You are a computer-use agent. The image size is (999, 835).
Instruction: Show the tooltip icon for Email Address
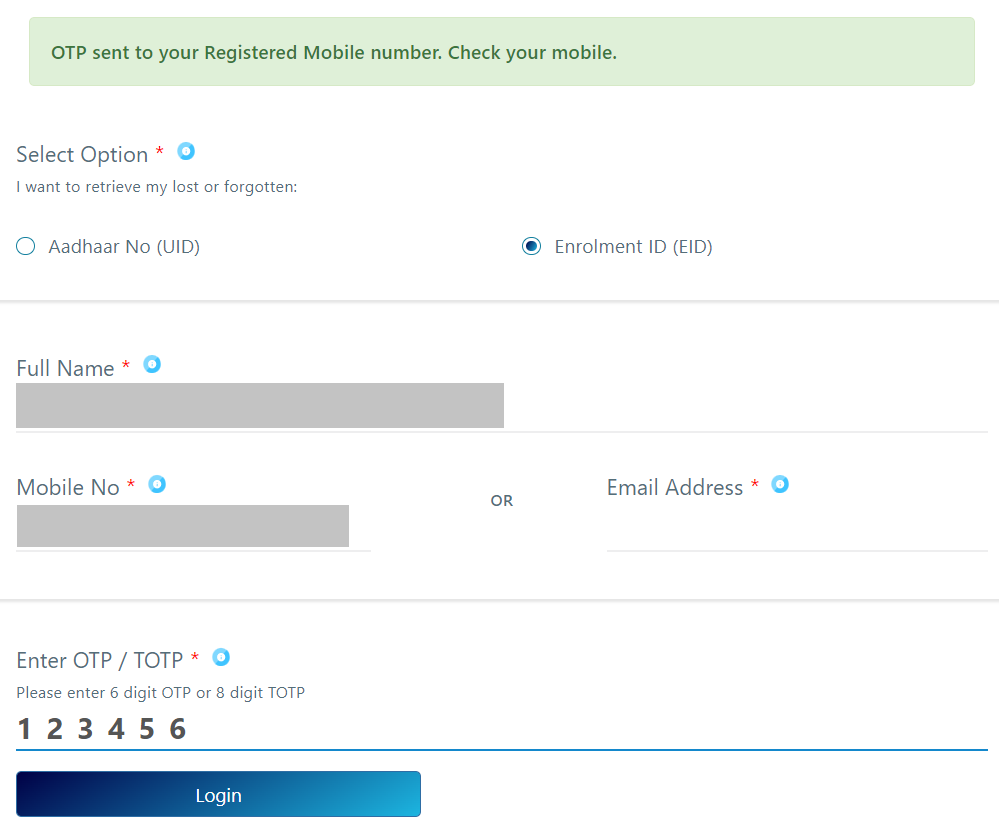(x=780, y=484)
